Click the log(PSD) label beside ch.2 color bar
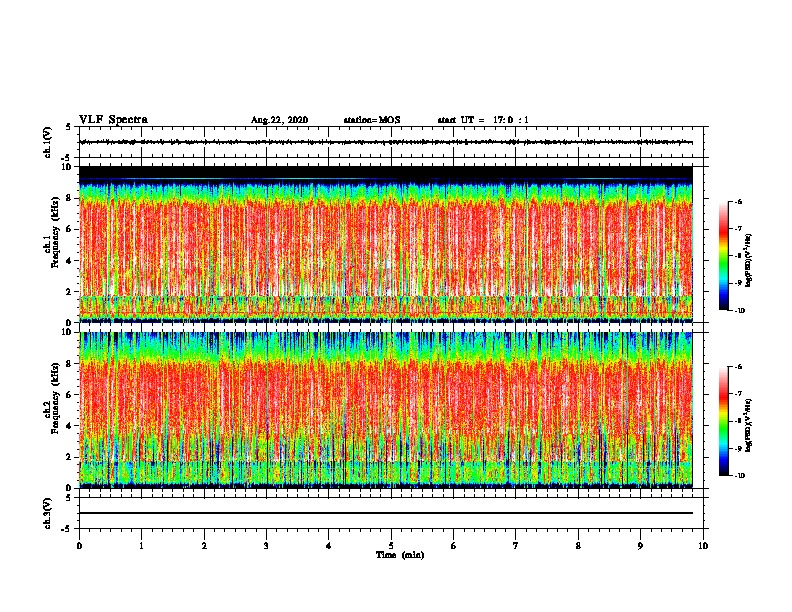 point(749,425)
